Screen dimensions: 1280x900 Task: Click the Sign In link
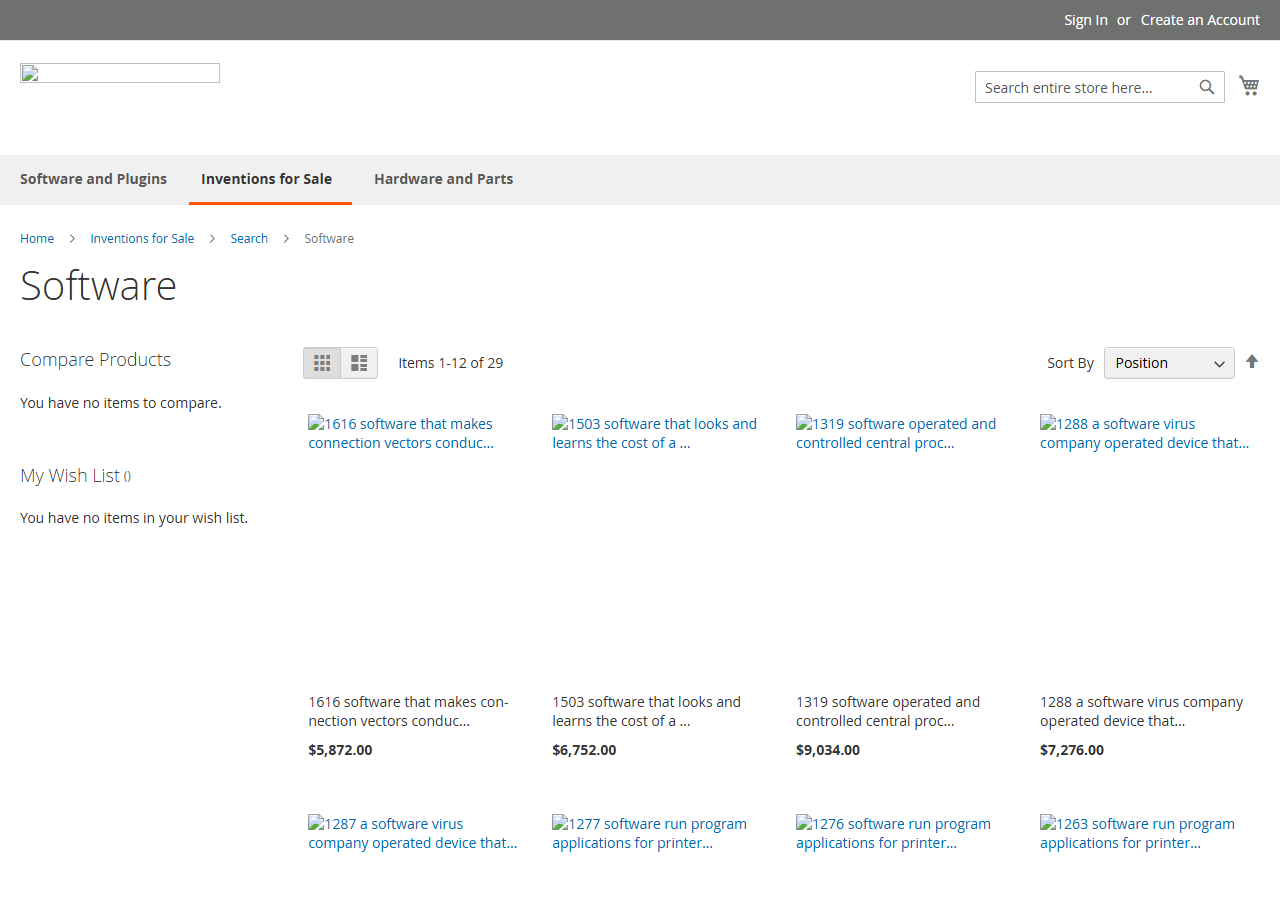click(x=1086, y=20)
